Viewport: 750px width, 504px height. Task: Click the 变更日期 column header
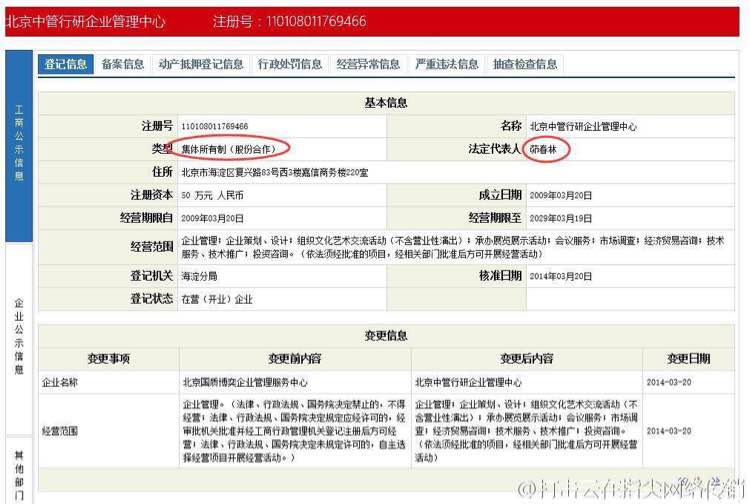[688, 359]
